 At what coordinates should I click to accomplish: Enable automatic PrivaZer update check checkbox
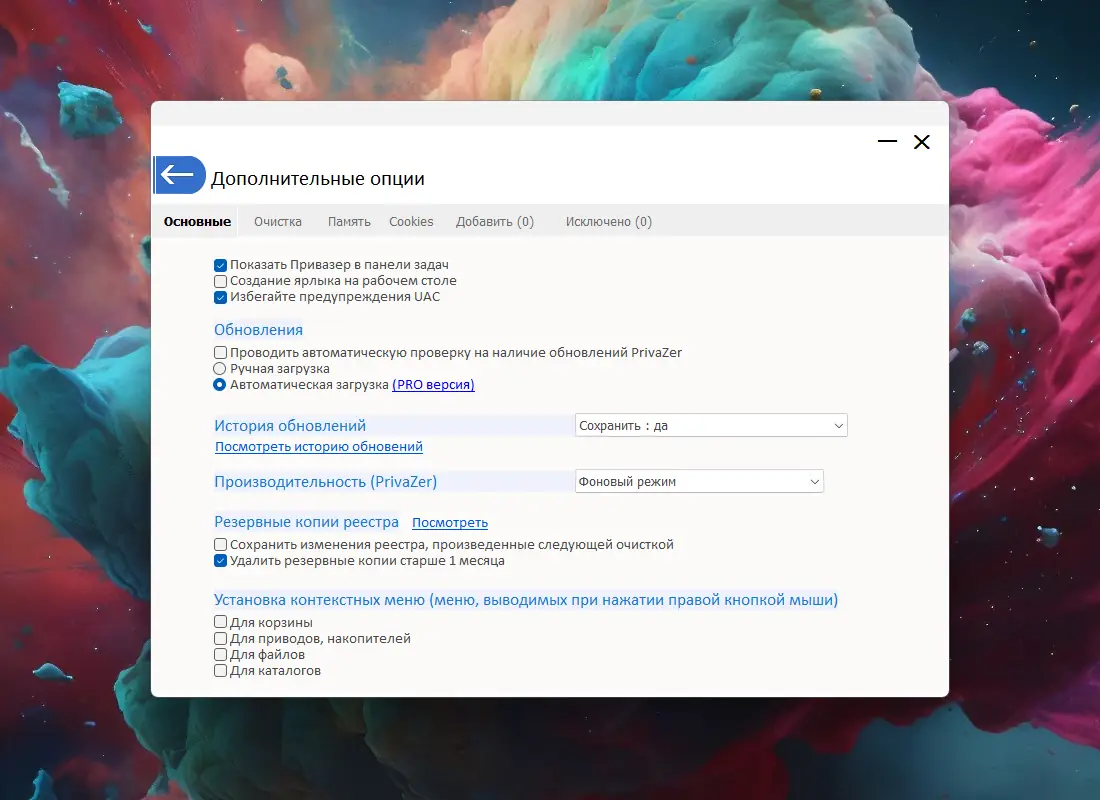(220, 353)
